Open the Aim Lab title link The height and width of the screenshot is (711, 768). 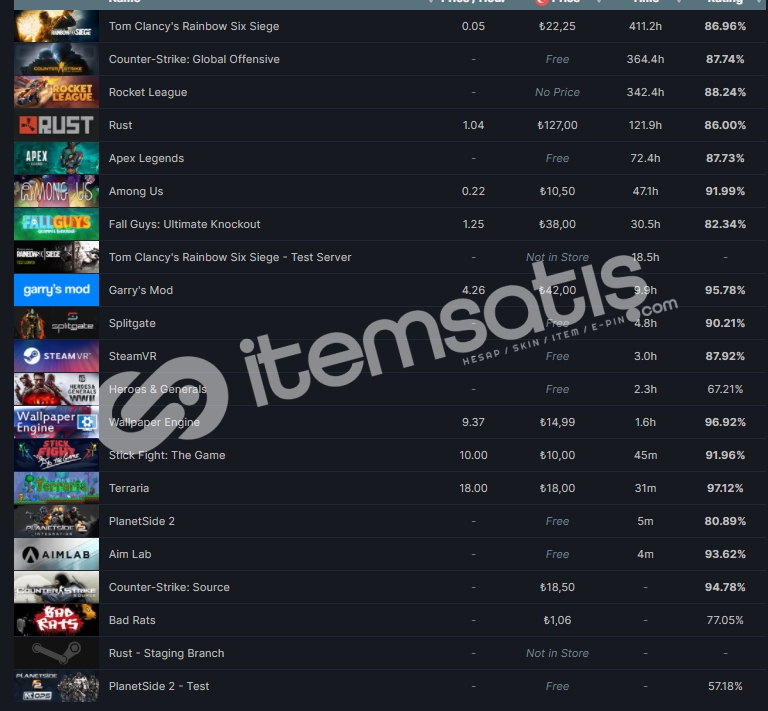point(130,554)
